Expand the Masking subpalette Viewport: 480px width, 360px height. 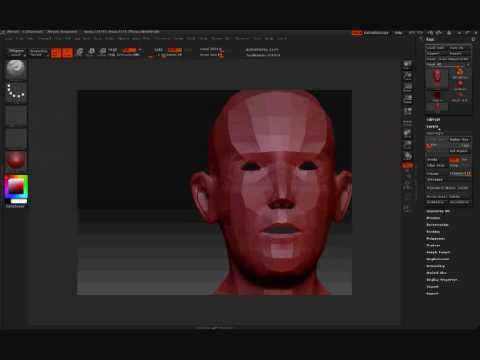pyautogui.click(x=433, y=232)
